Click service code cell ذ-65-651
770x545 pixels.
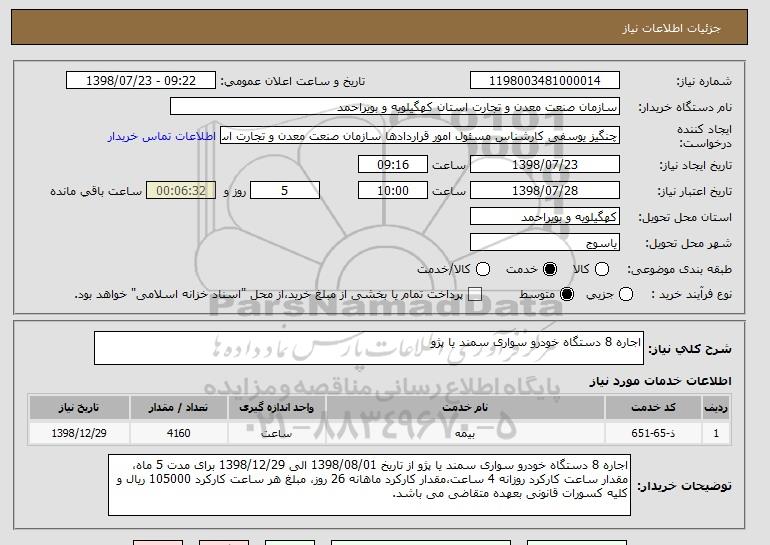(x=653, y=433)
